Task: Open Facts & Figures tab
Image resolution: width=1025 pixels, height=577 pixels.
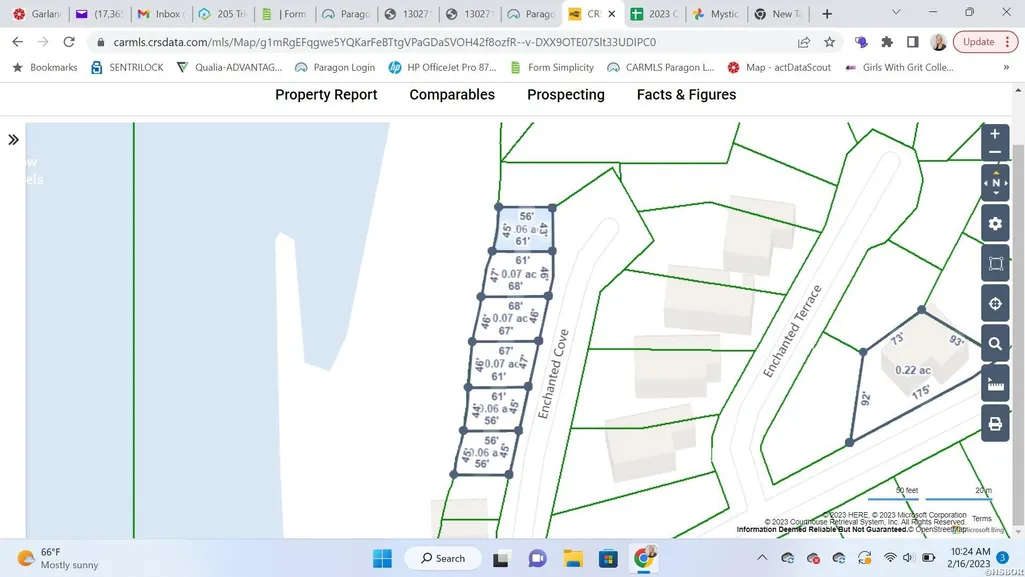Action: (x=686, y=95)
